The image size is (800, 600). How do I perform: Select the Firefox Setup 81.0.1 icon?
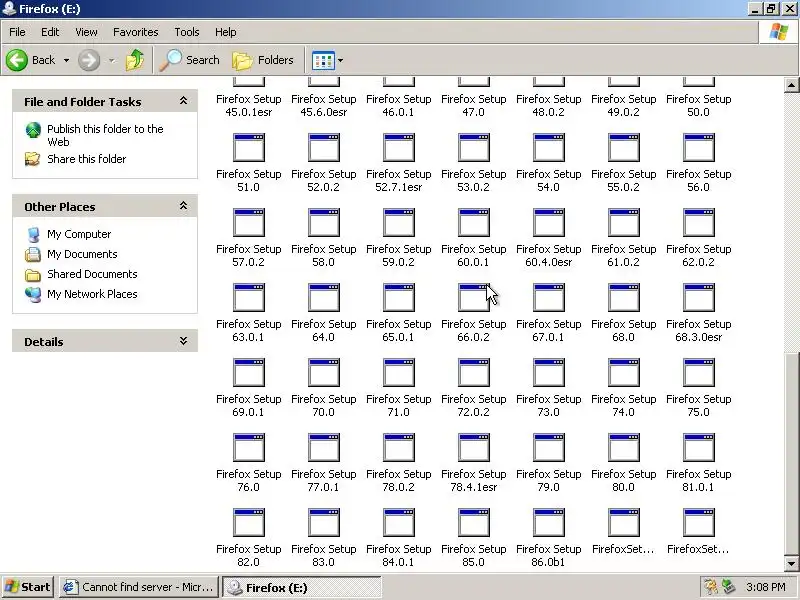[x=698, y=447]
